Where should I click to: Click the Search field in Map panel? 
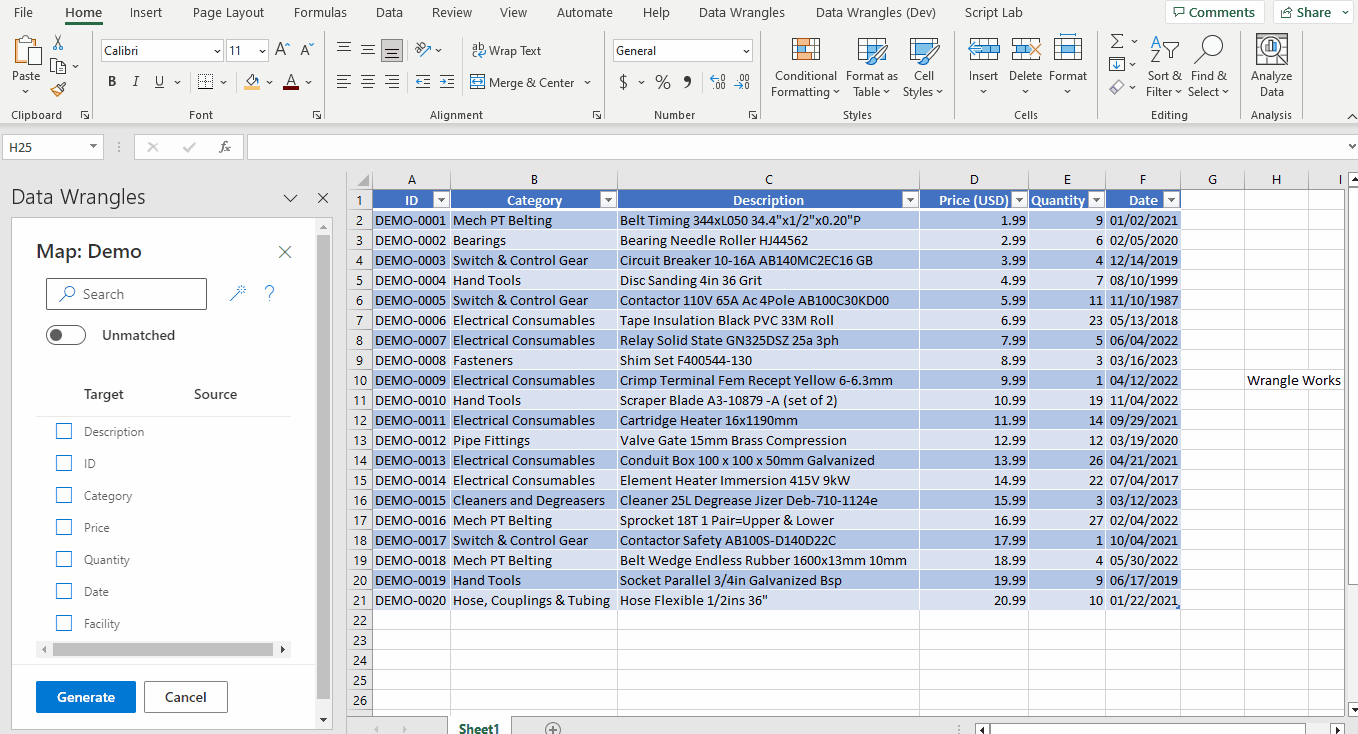tap(126, 294)
